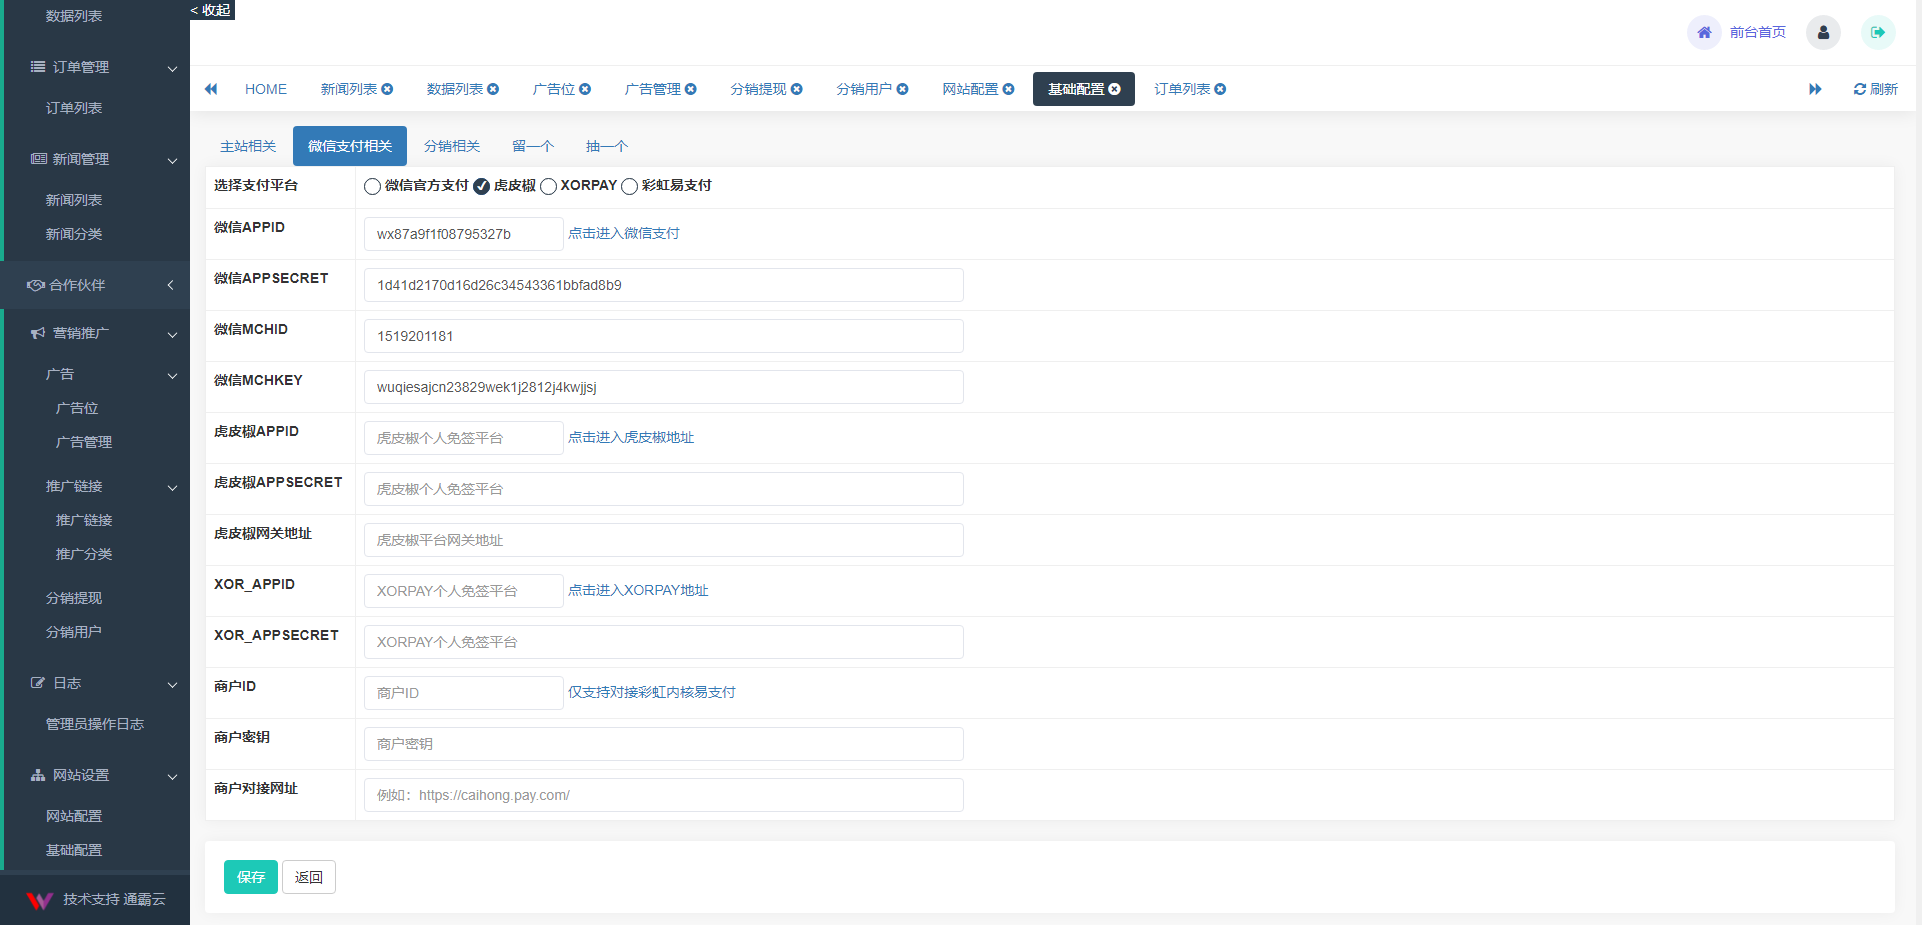
Task: Click the 订单管理 list icon in sidebar
Action: tap(38, 67)
